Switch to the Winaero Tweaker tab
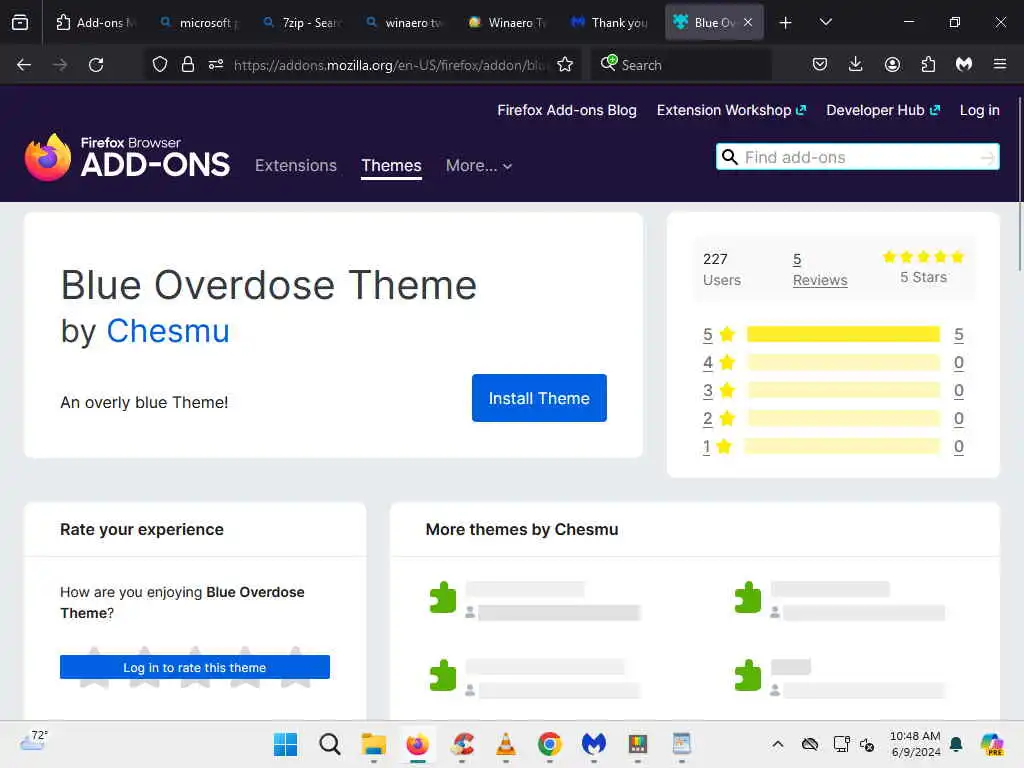Viewport: 1024px width, 768px height. point(508,22)
